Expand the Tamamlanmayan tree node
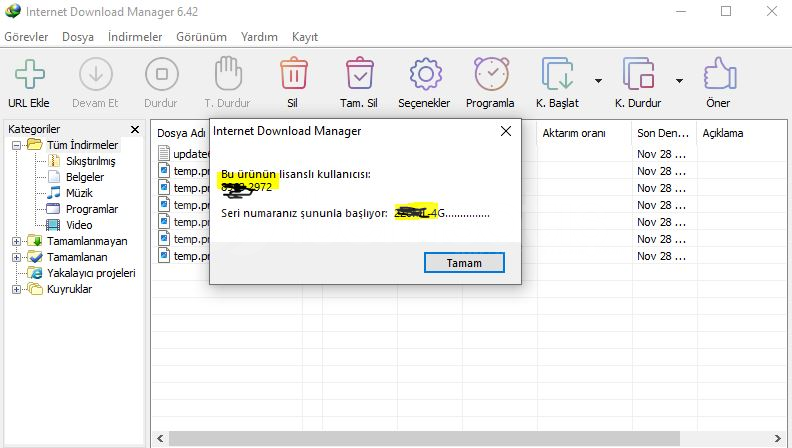The width and height of the screenshot is (792, 448). 16,241
